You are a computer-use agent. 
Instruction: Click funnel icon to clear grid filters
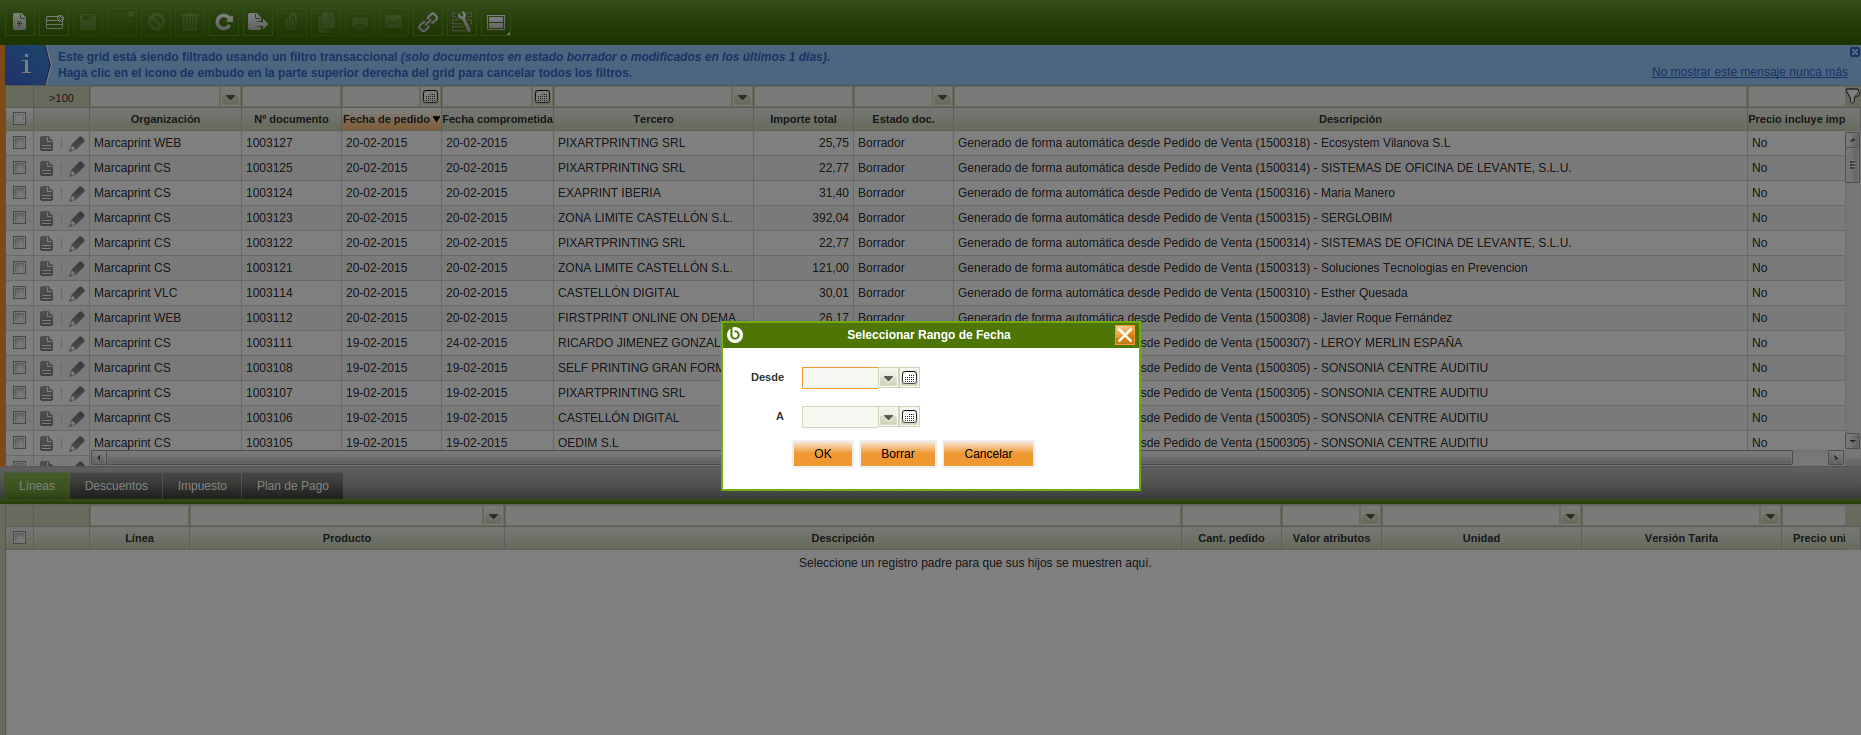pyautogui.click(x=1852, y=96)
